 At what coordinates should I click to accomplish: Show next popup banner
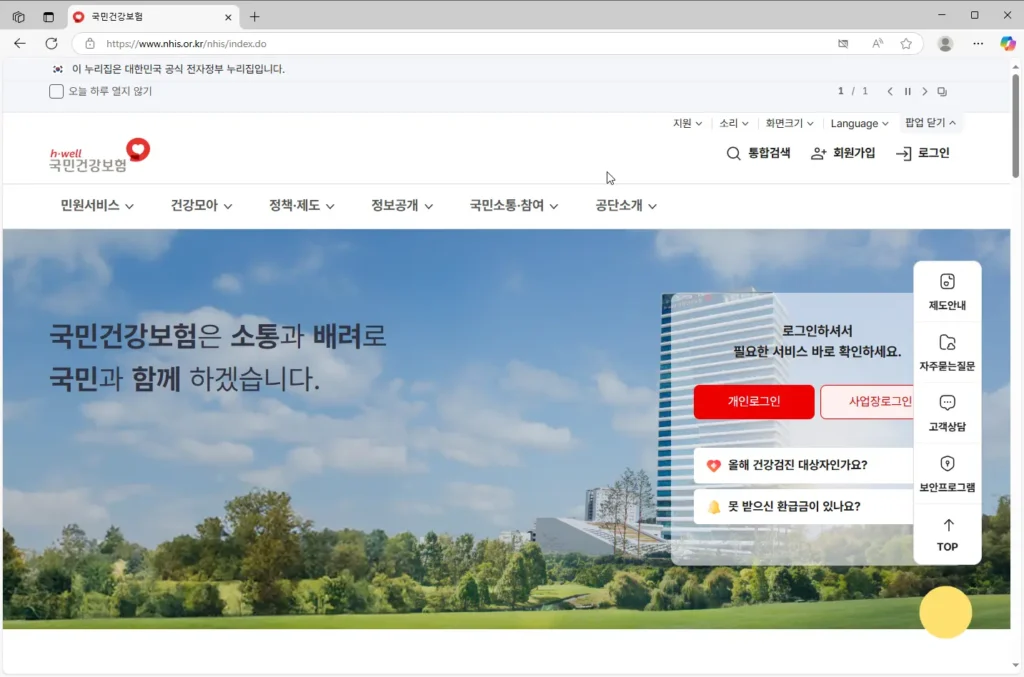(x=924, y=91)
